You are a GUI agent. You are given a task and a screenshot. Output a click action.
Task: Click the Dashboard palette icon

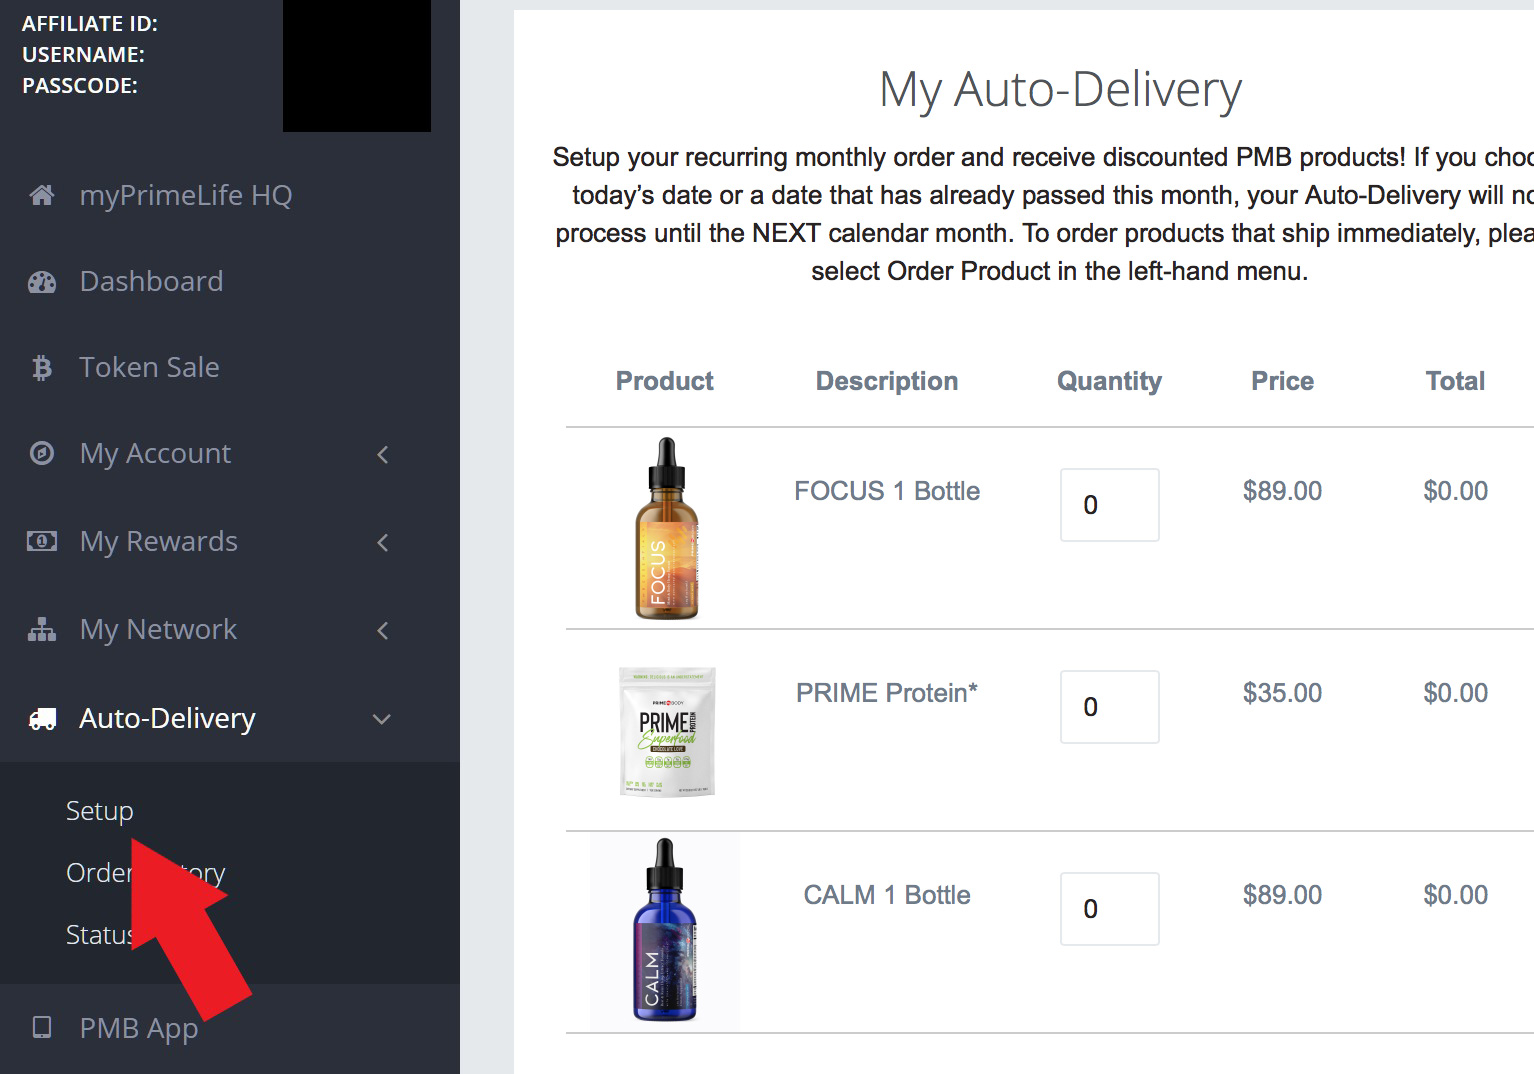pos(42,282)
